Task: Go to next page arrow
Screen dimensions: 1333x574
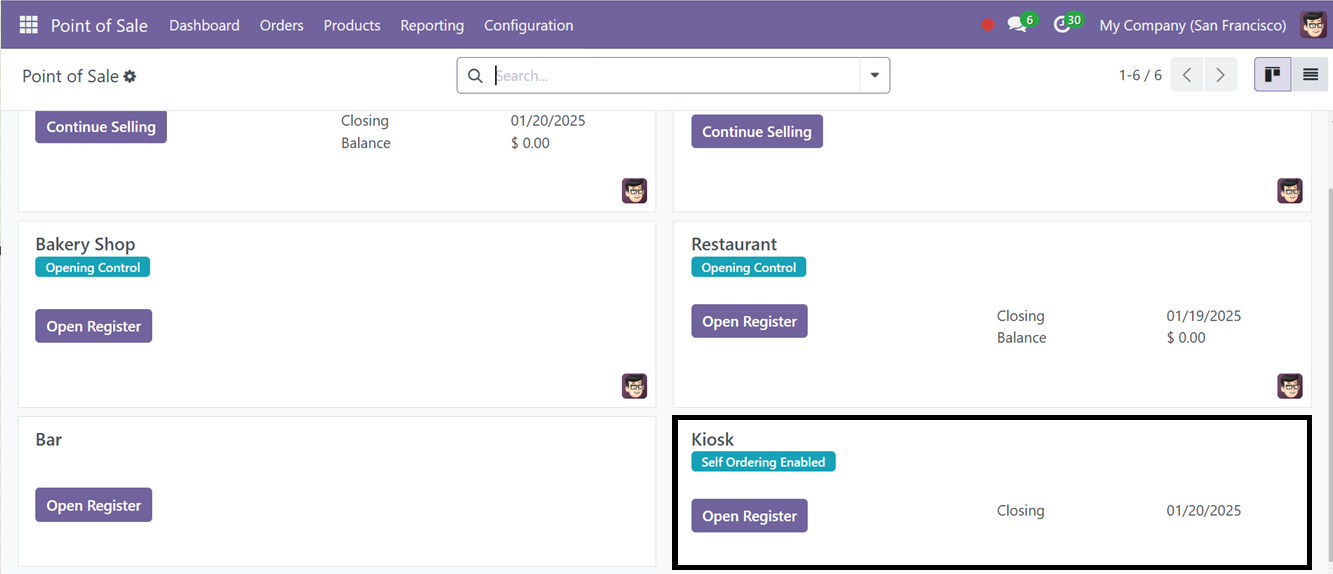Action: (1220, 75)
